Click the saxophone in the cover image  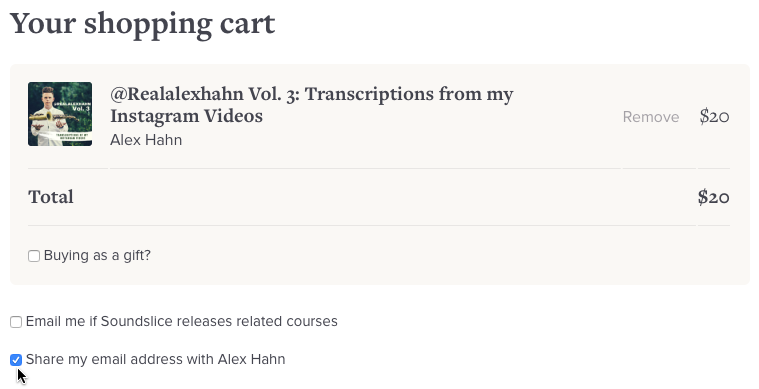[x=54, y=116]
